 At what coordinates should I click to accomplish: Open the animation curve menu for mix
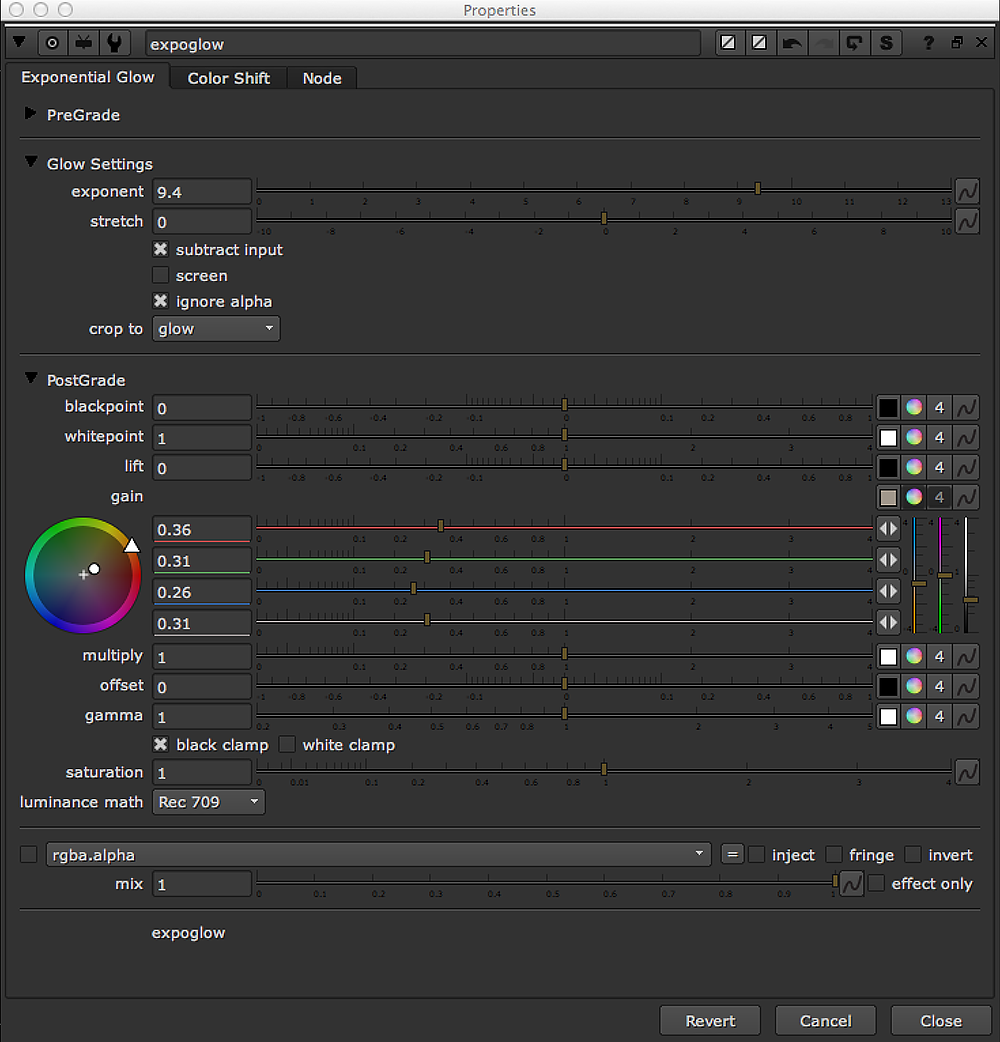tap(851, 884)
